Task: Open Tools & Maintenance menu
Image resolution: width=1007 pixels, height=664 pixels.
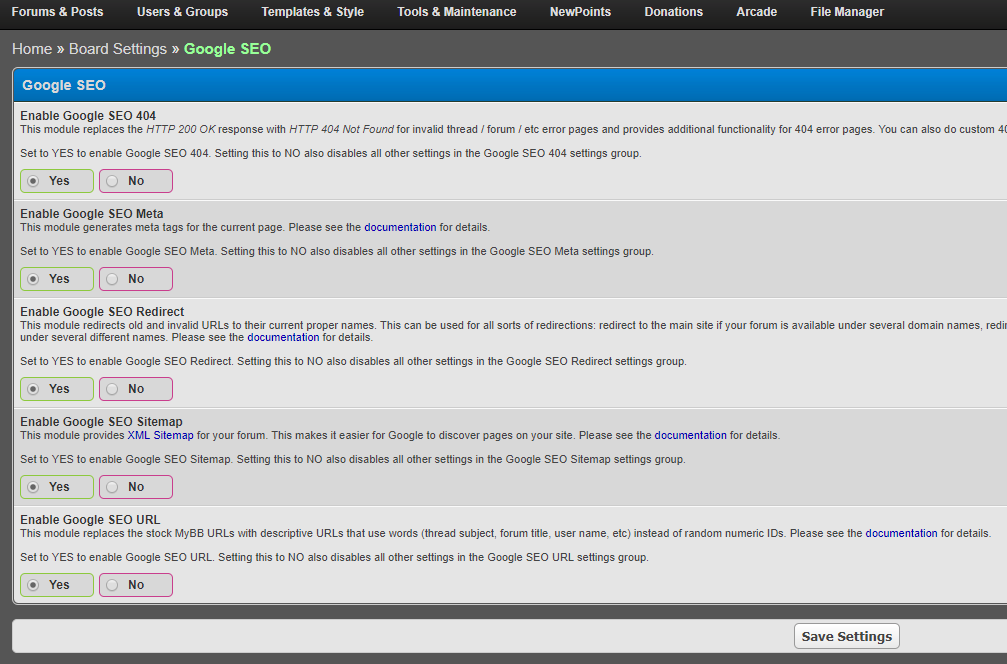Action: [456, 12]
